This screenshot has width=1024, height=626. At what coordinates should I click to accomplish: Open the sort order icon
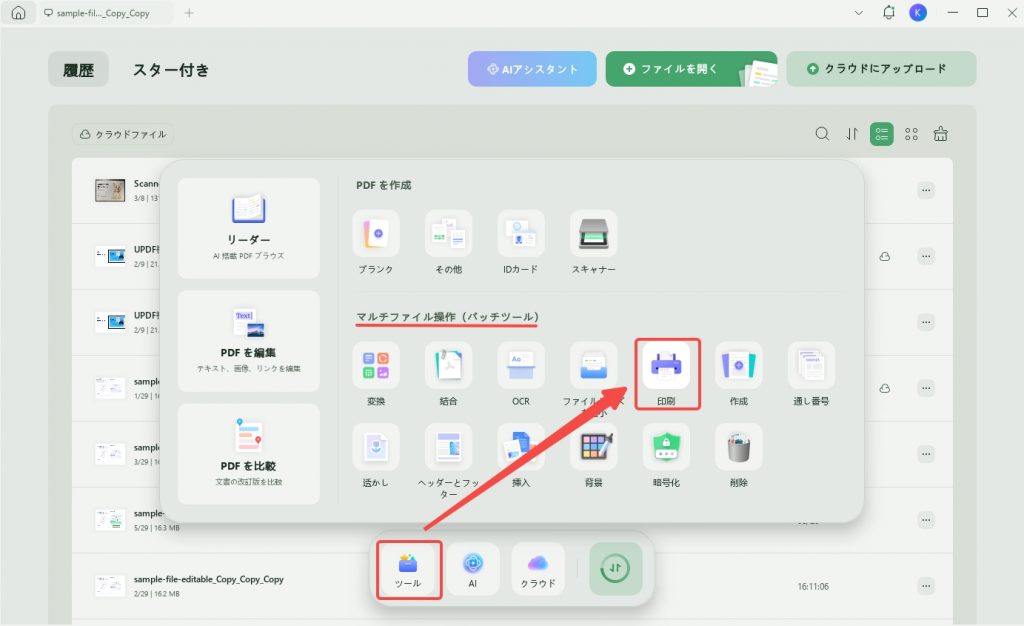[x=852, y=134]
